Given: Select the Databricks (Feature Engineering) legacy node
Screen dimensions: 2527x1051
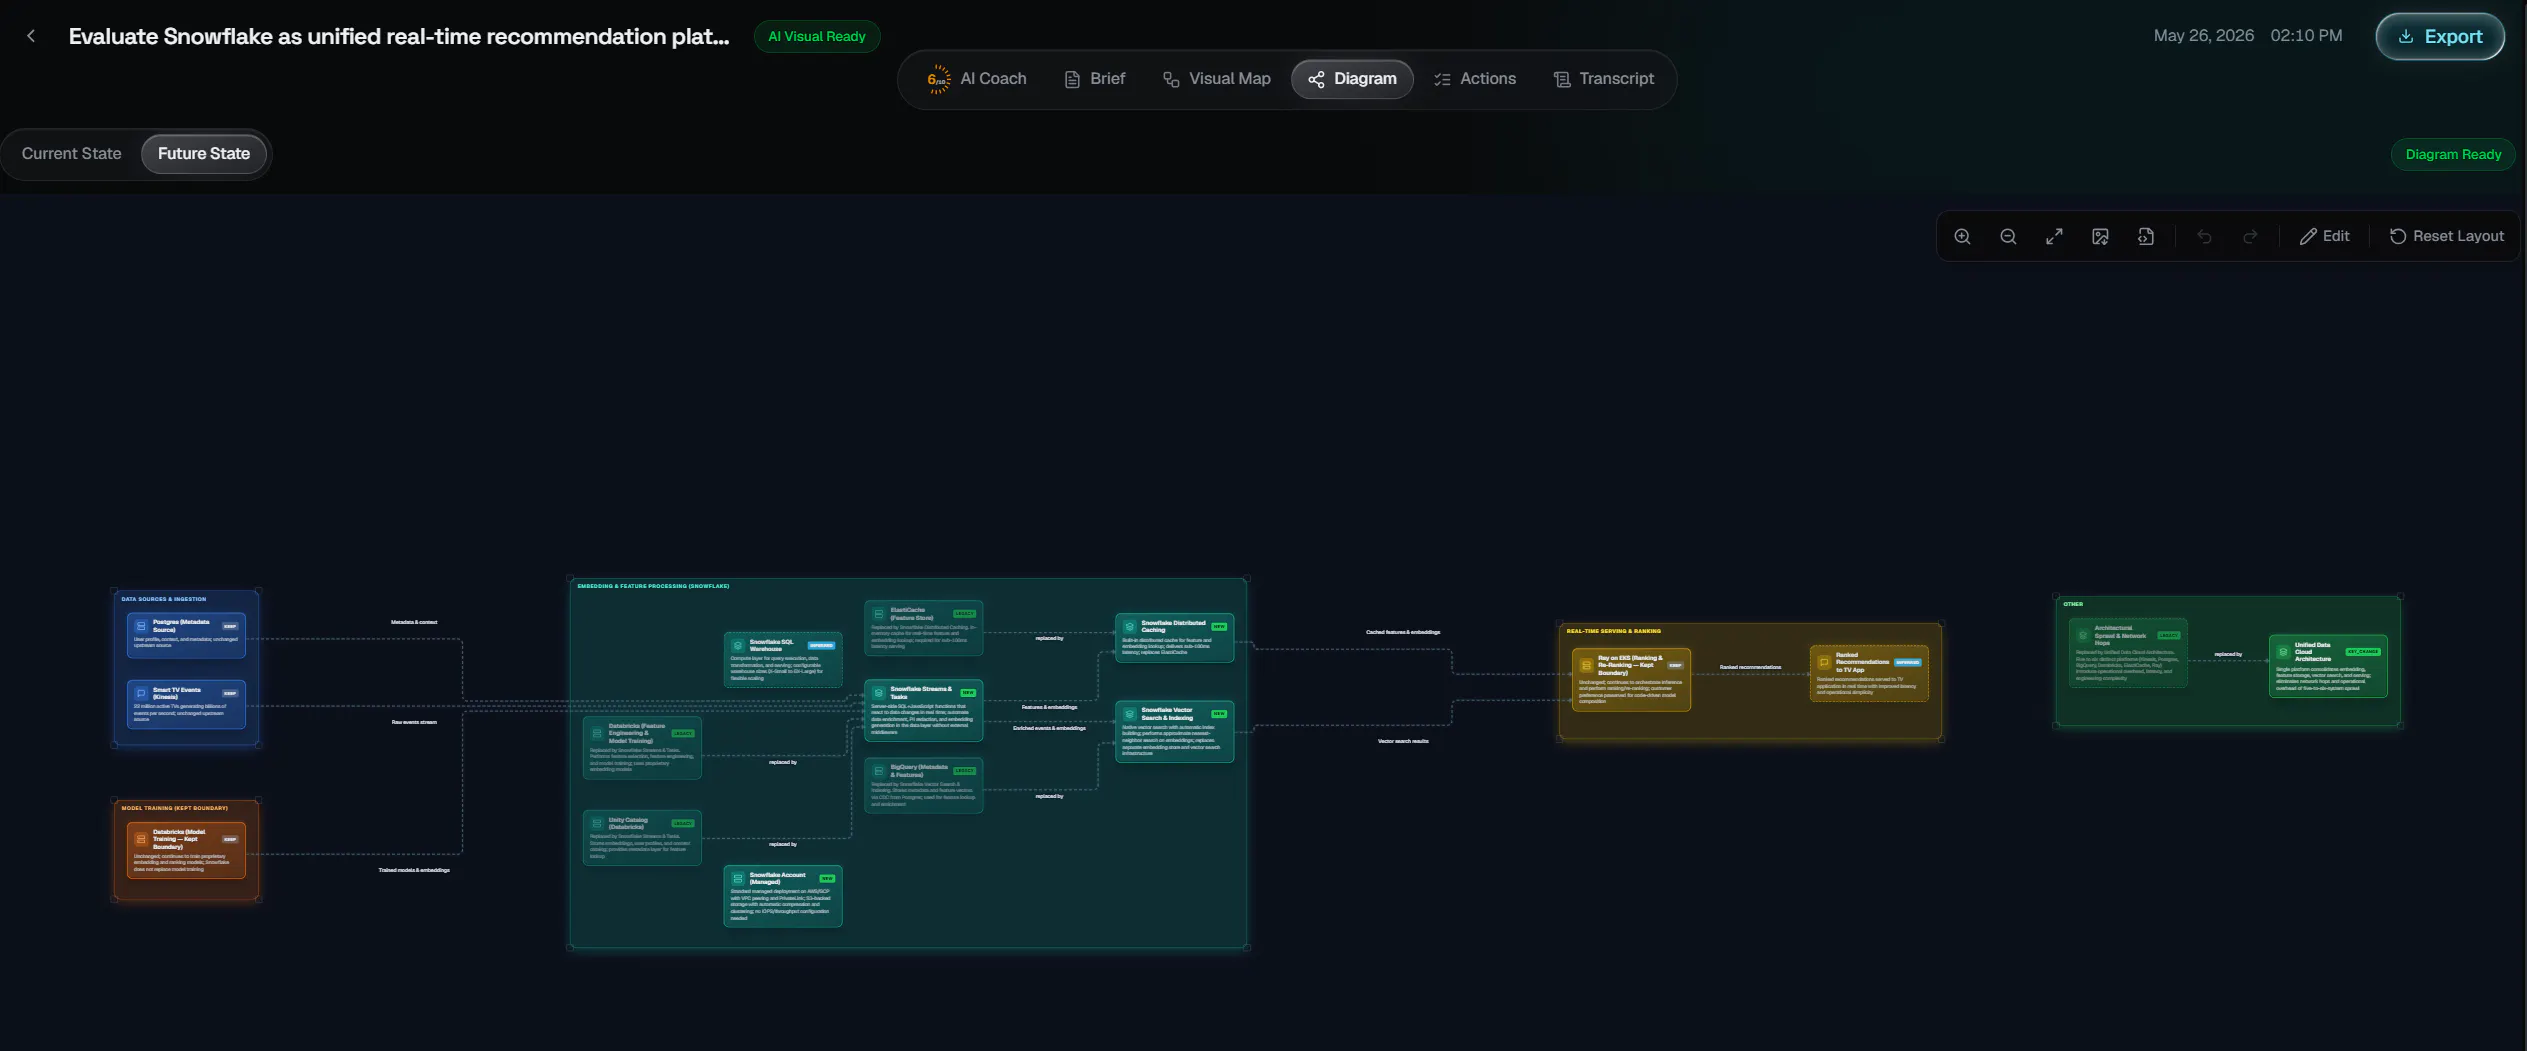Looking at the screenshot, I should (642, 748).
